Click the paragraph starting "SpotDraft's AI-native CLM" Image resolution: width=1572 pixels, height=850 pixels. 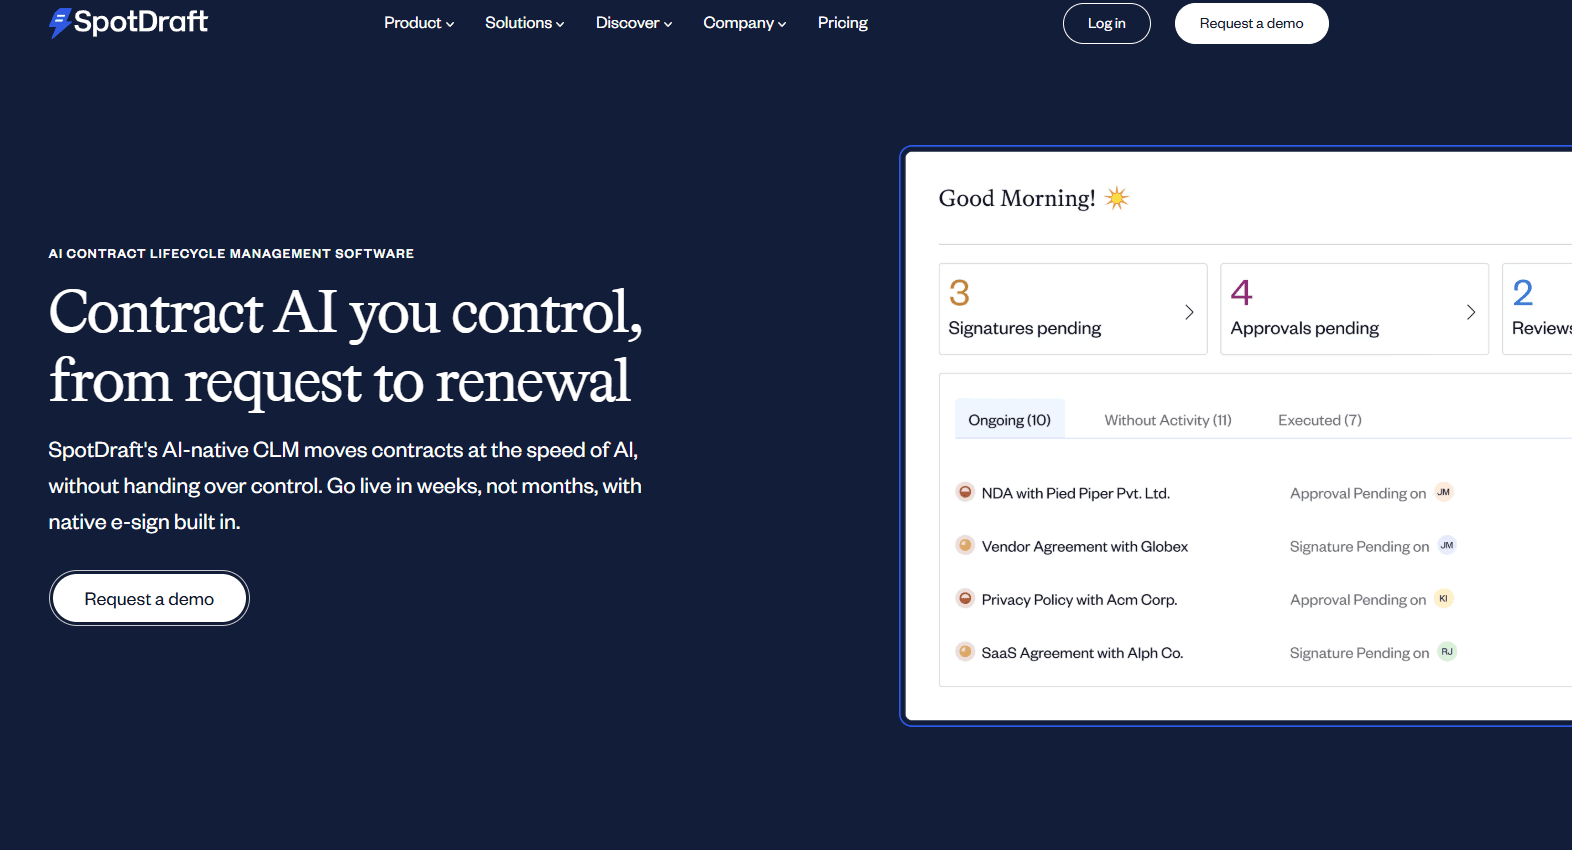345,486
